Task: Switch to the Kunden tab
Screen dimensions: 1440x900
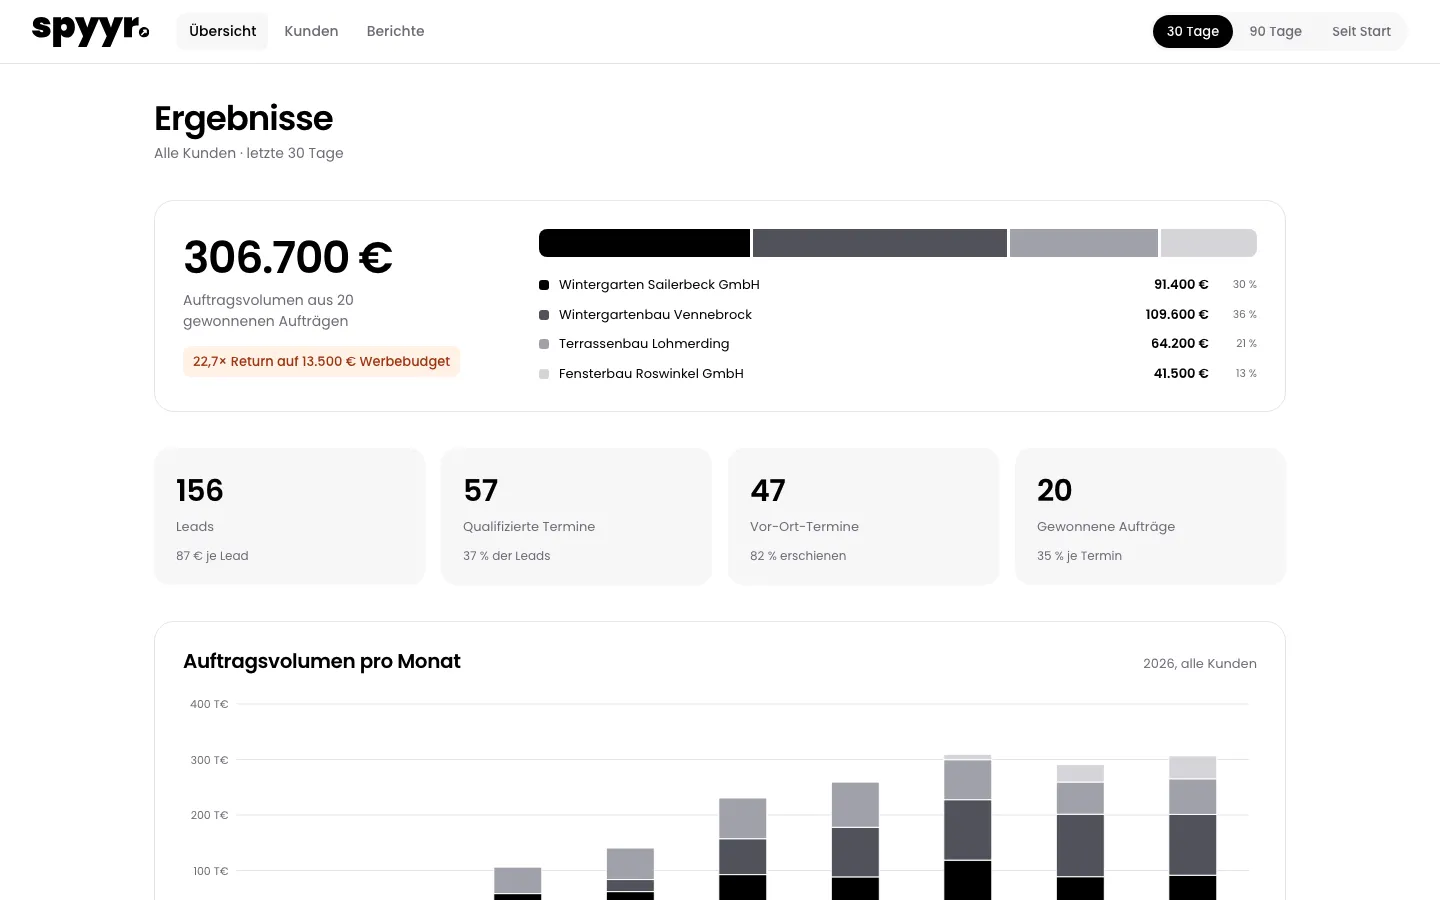Action: (x=311, y=31)
